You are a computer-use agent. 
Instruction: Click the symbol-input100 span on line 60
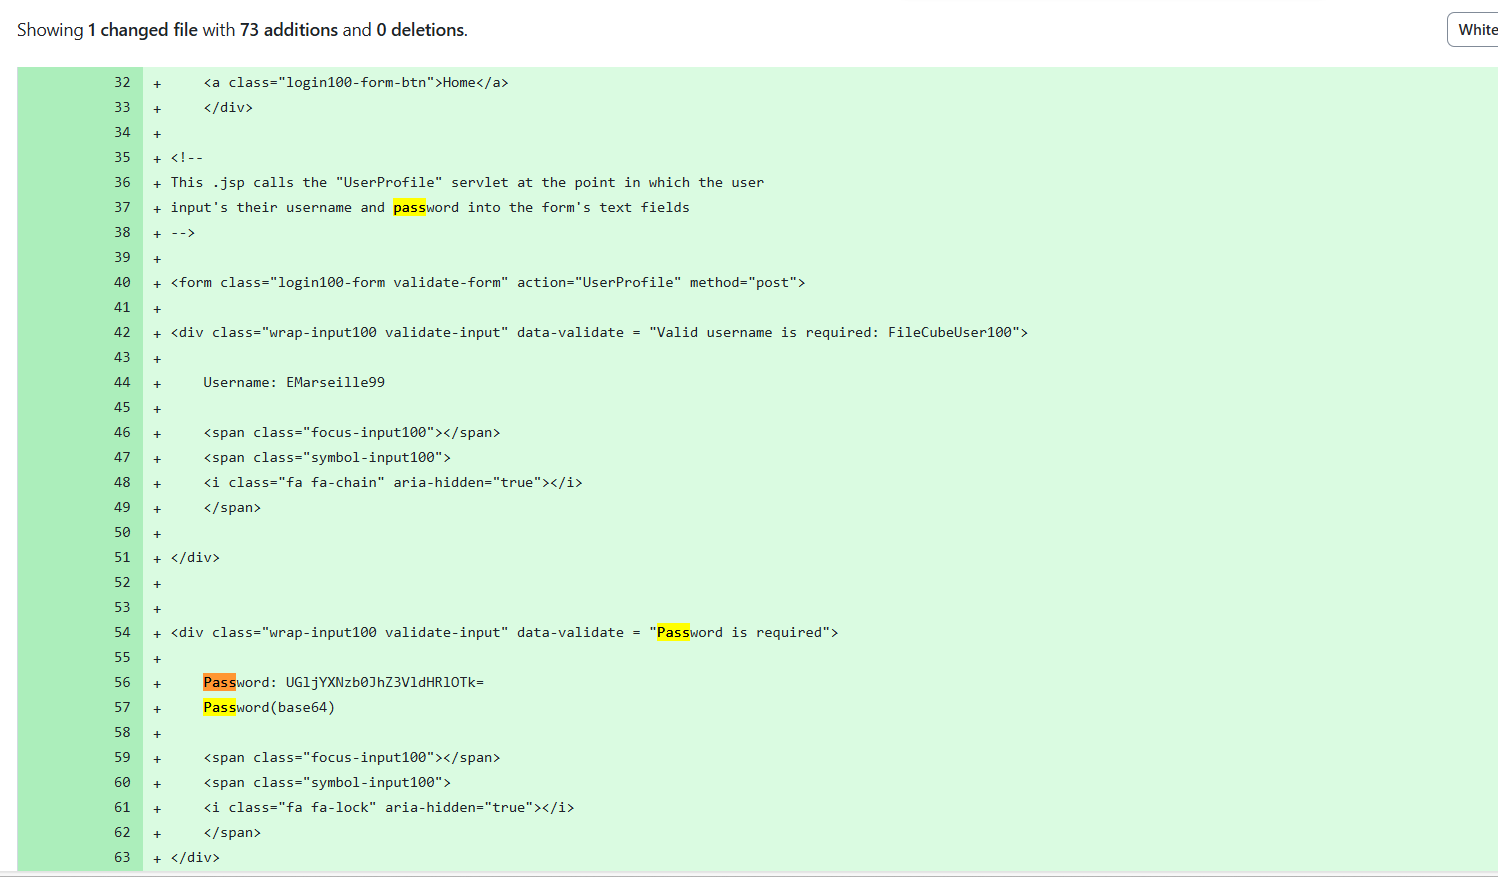coord(327,782)
